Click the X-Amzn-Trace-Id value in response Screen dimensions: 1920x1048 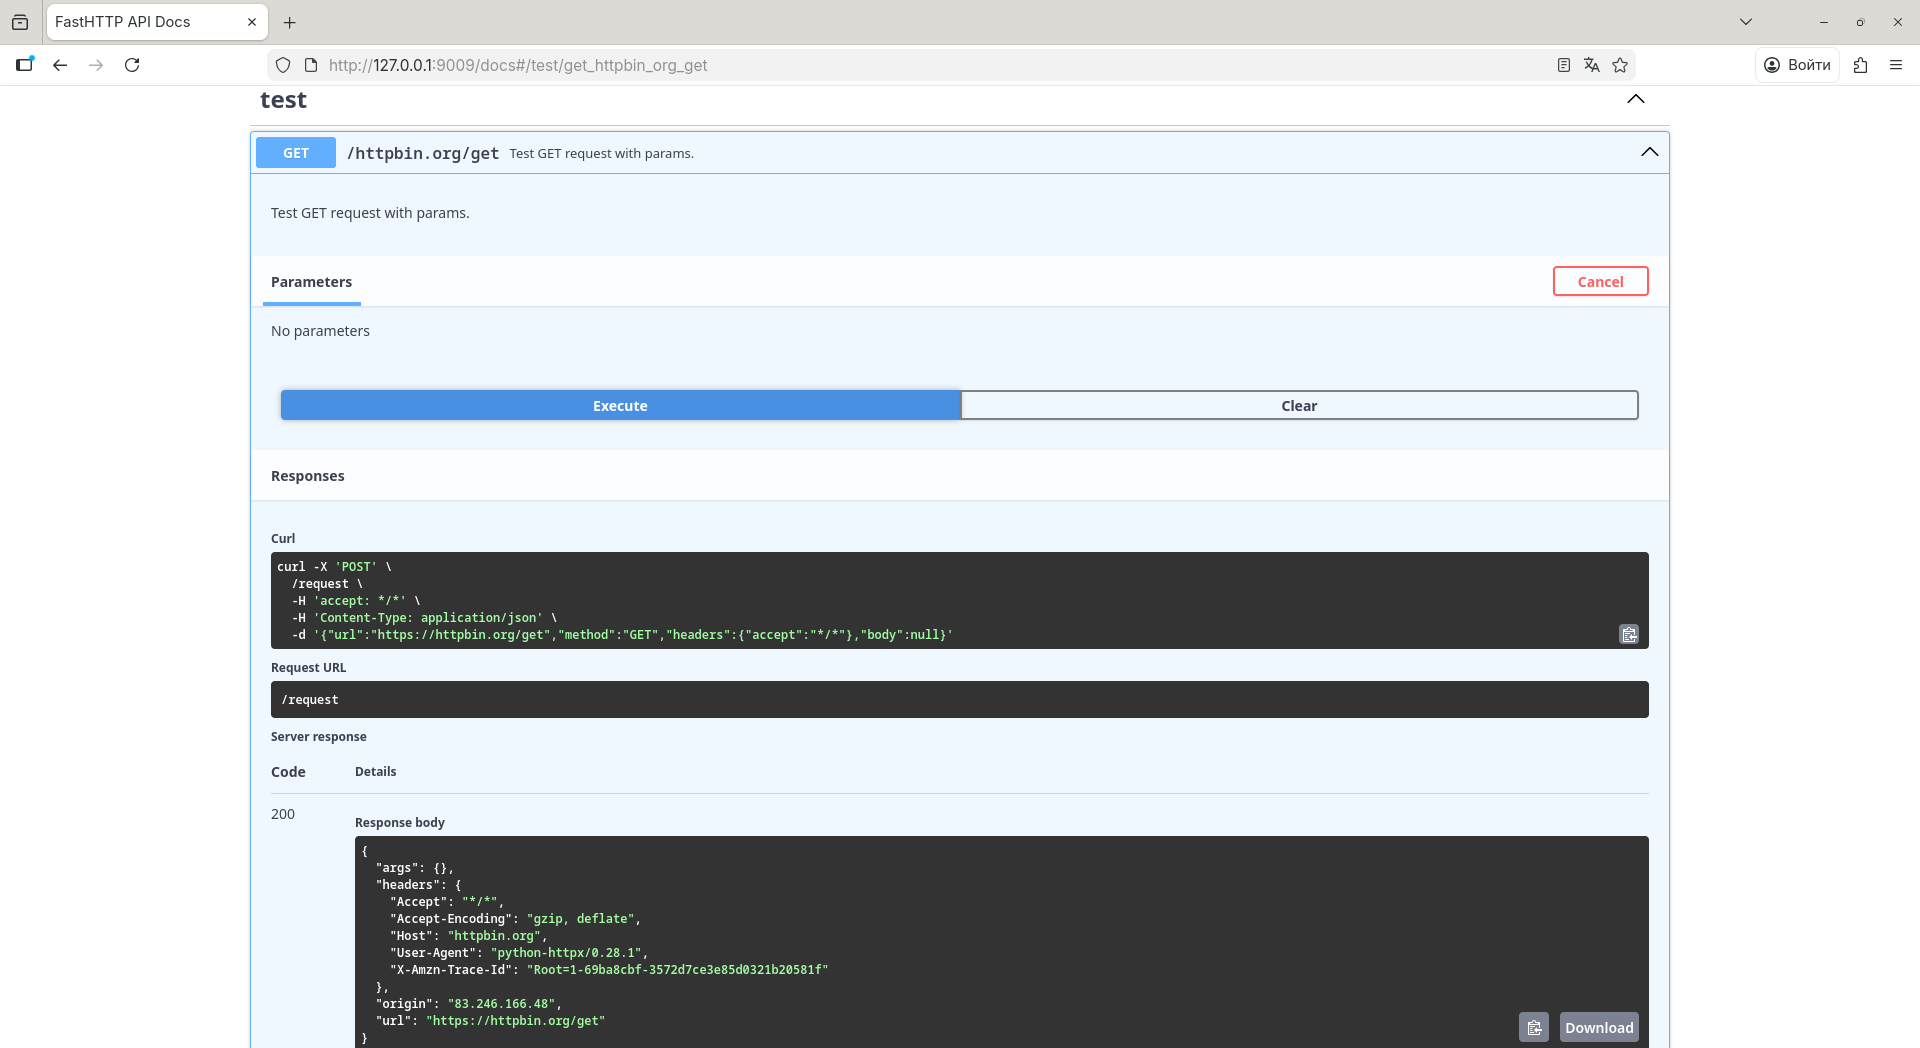pyautogui.click(x=677, y=969)
